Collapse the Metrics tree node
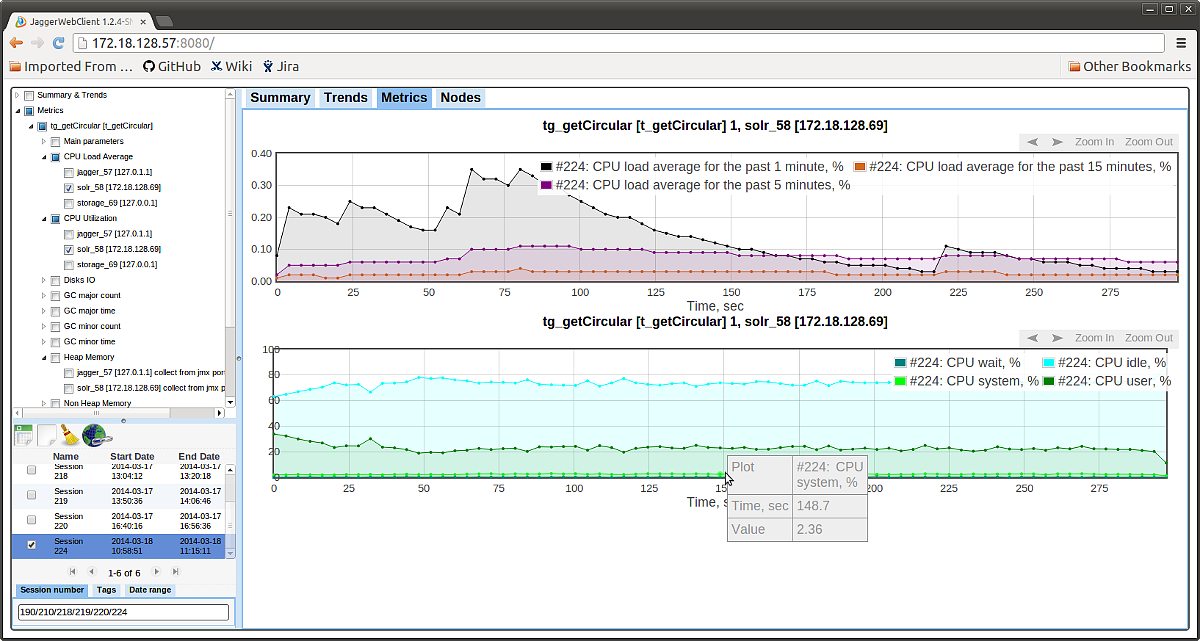Screen dimensions: 1200x641 [17, 111]
